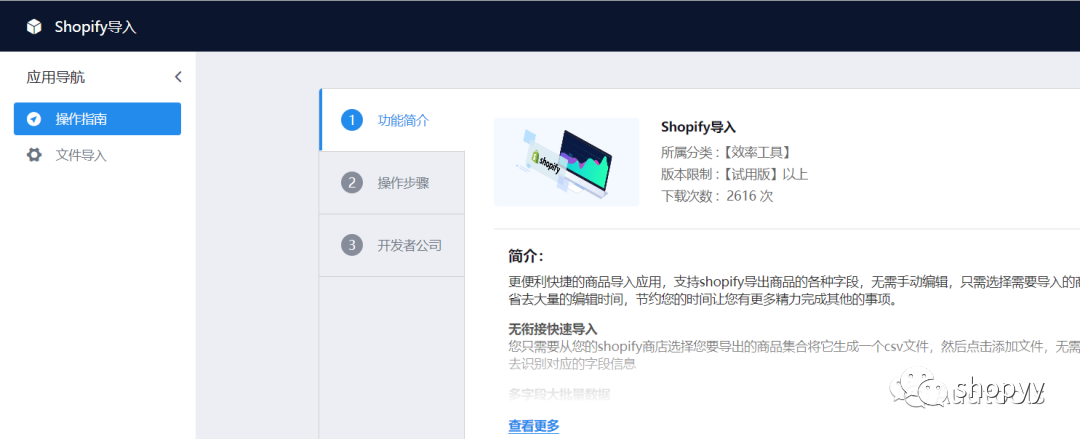Click the compass icon beside 操作指南
The image size is (1080, 439).
[x=34, y=119]
